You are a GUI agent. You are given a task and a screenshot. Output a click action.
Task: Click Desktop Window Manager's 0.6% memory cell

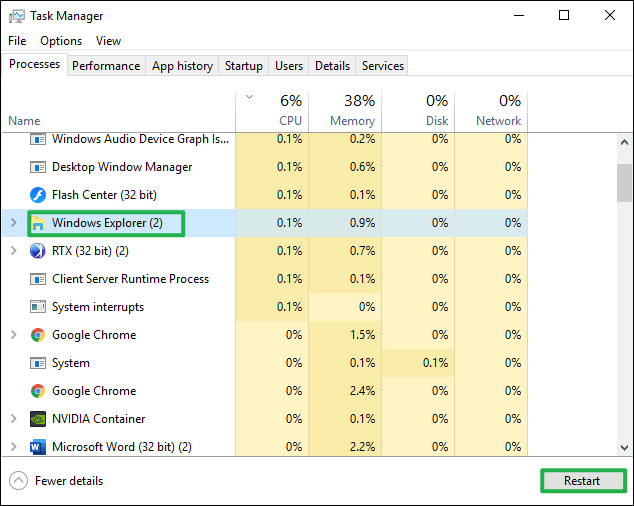345,167
